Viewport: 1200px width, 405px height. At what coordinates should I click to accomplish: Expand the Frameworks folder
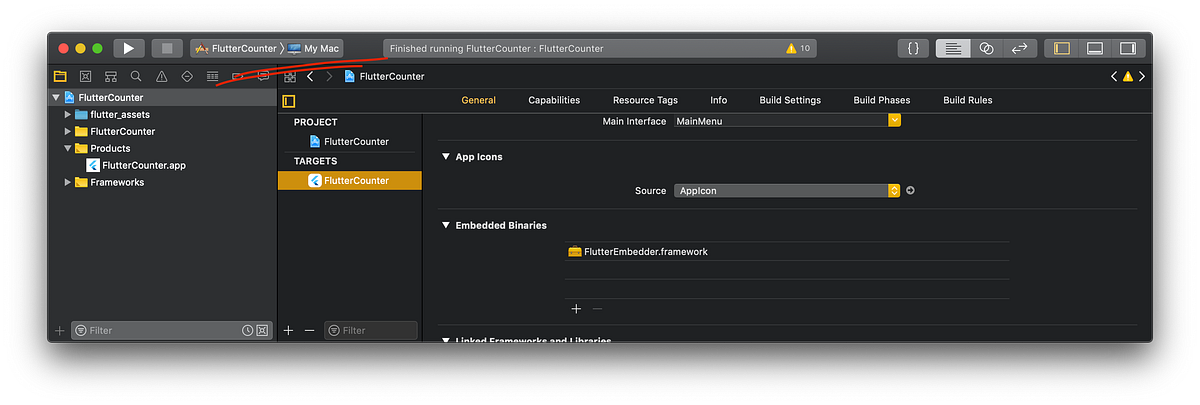(68, 182)
